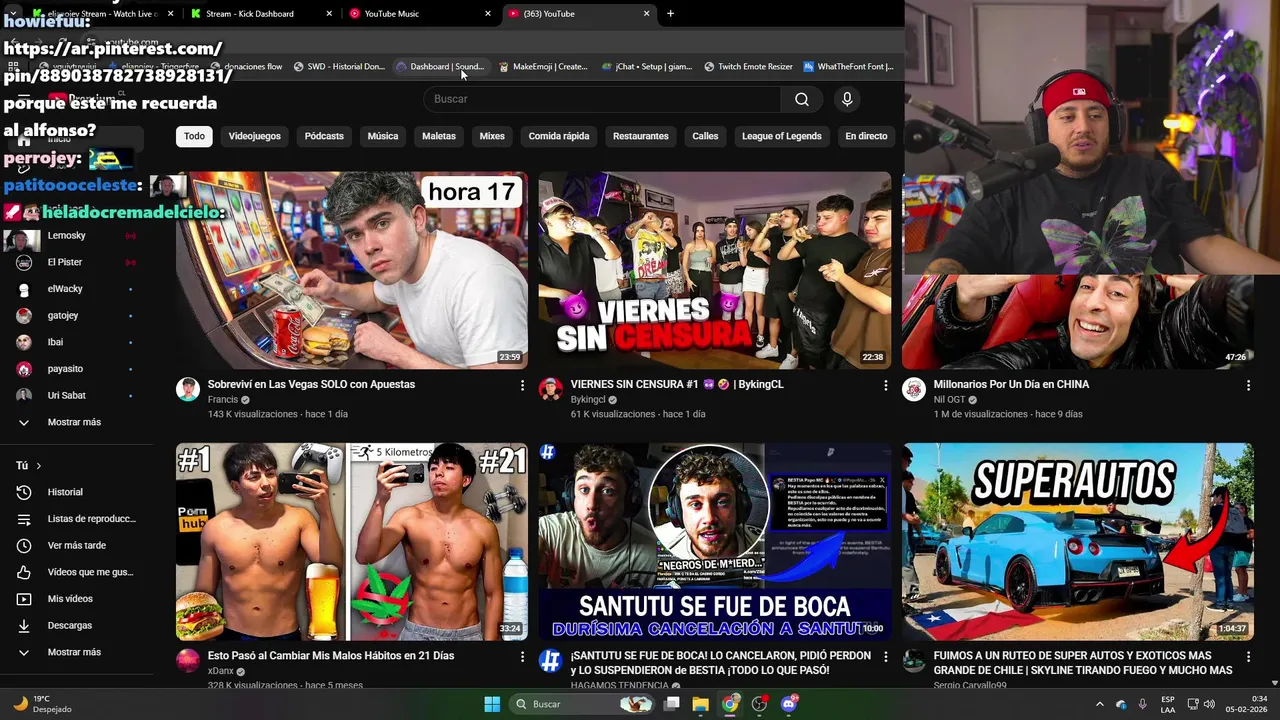The height and width of the screenshot is (720, 1280).
Task: Open options menu for Millonarios Por Un Día en CHINA
Action: coord(1248,385)
